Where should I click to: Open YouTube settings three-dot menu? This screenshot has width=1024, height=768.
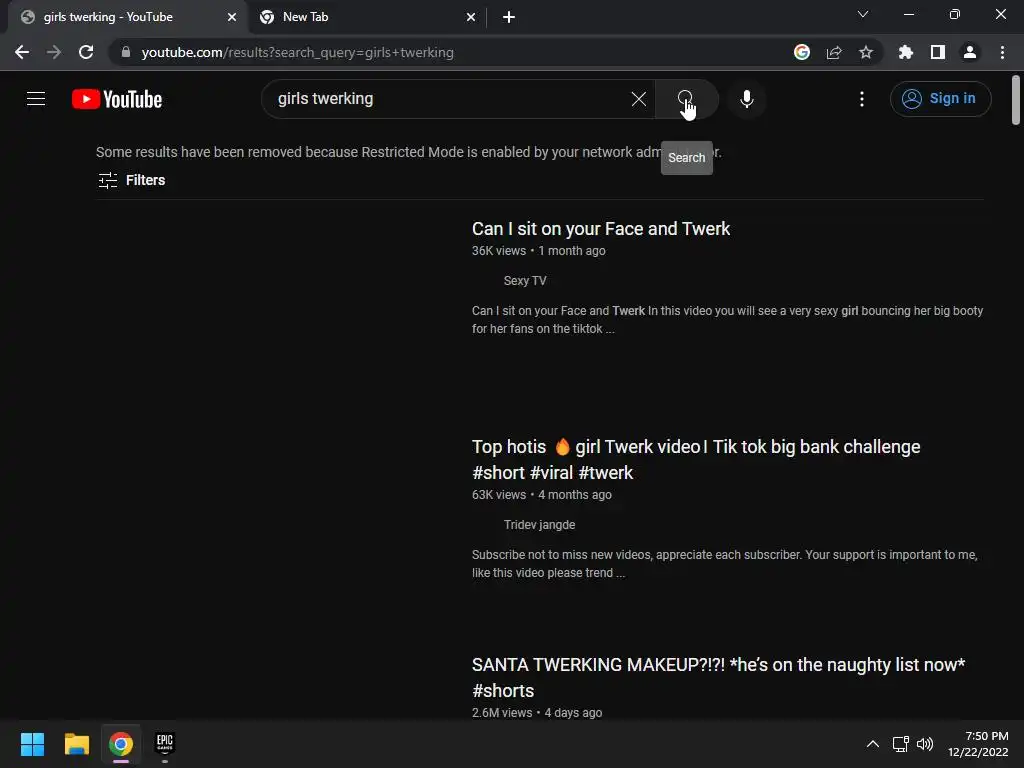(x=862, y=99)
